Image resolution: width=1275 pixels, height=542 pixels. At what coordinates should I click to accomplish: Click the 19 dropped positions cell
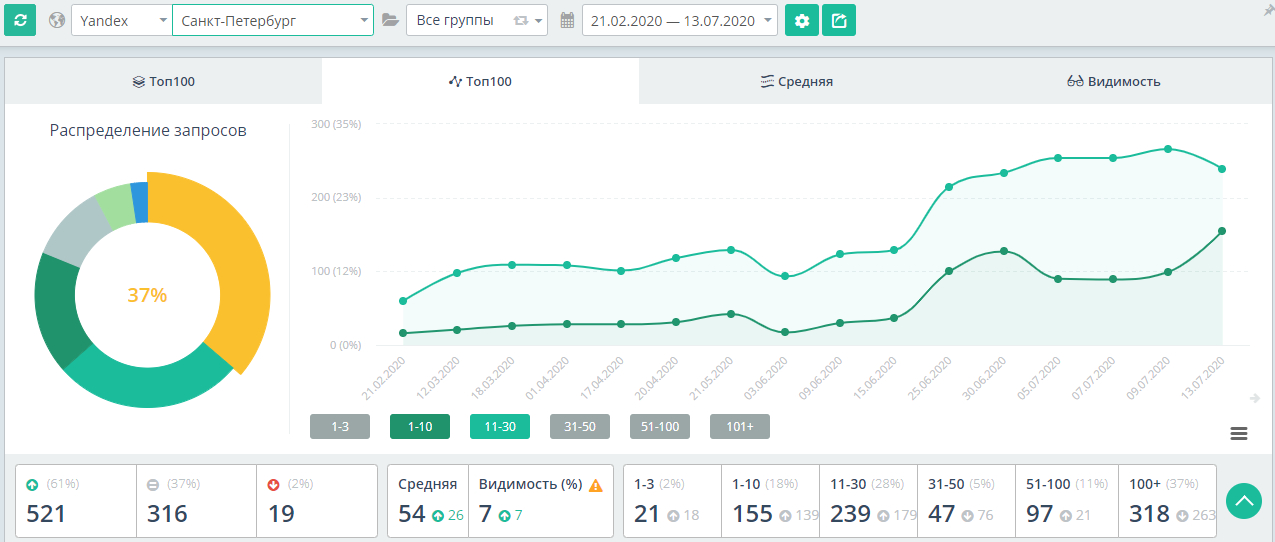pos(316,501)
